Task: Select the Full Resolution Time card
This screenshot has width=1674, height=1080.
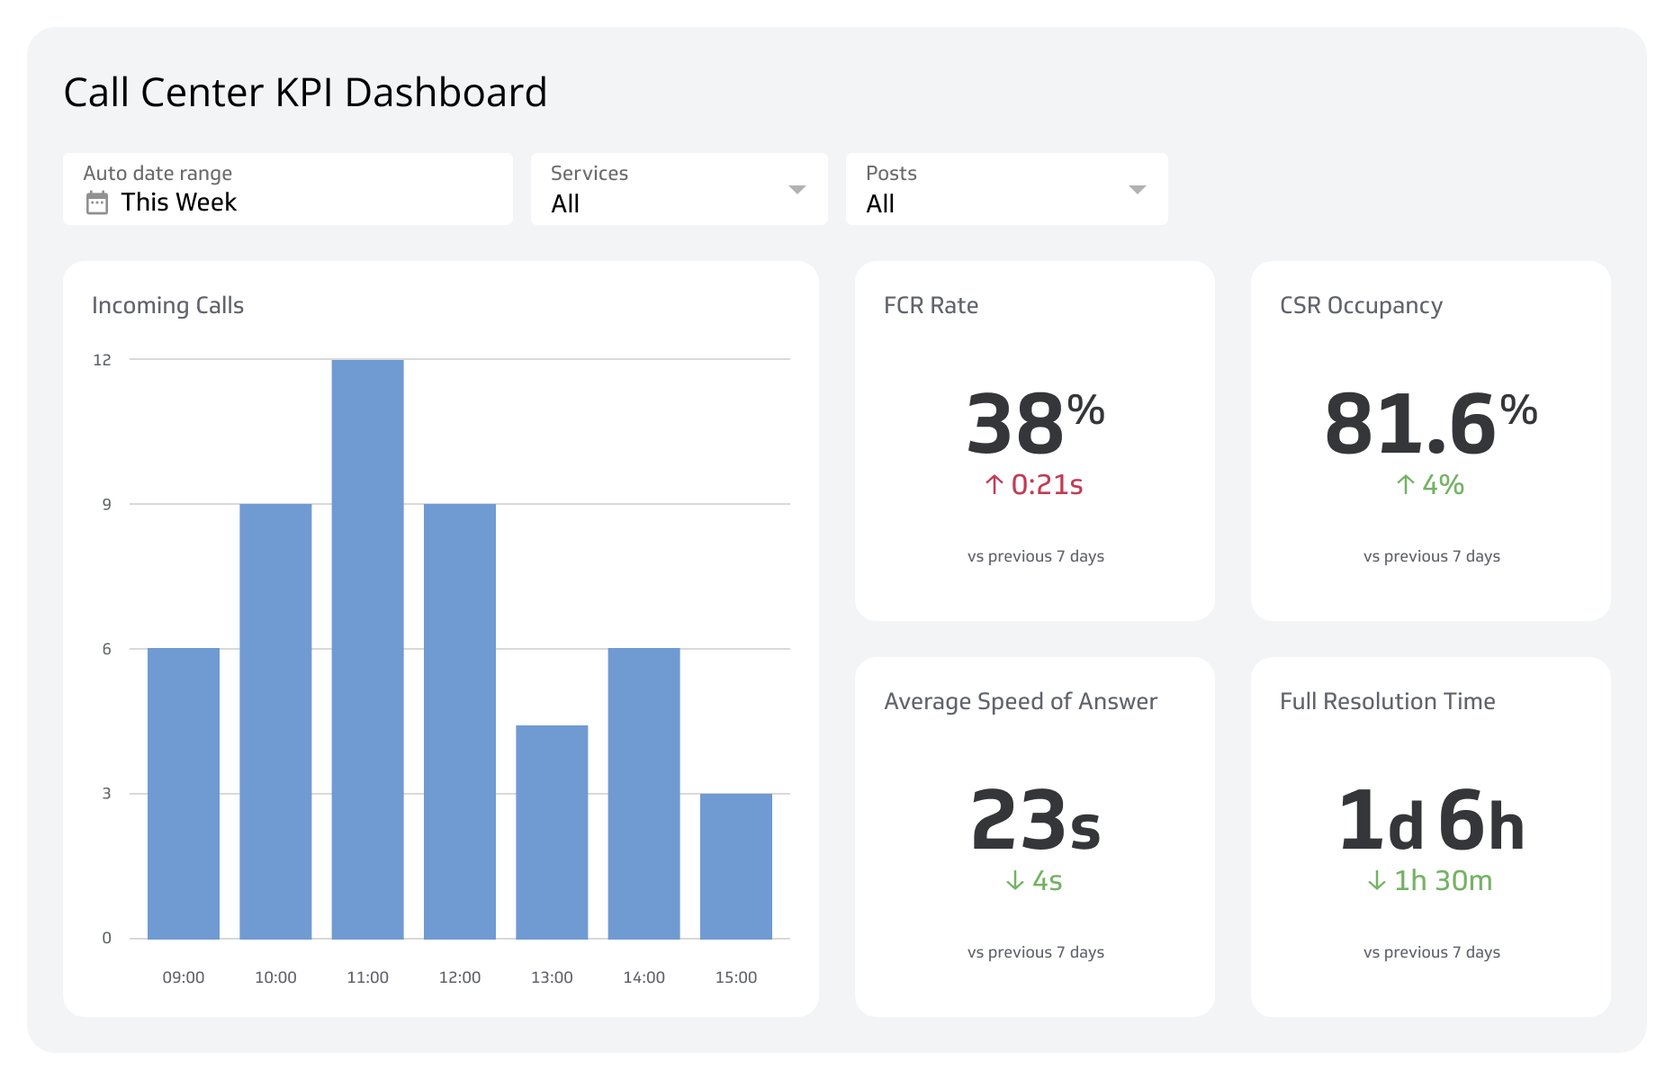Action: coord(1430,836)
